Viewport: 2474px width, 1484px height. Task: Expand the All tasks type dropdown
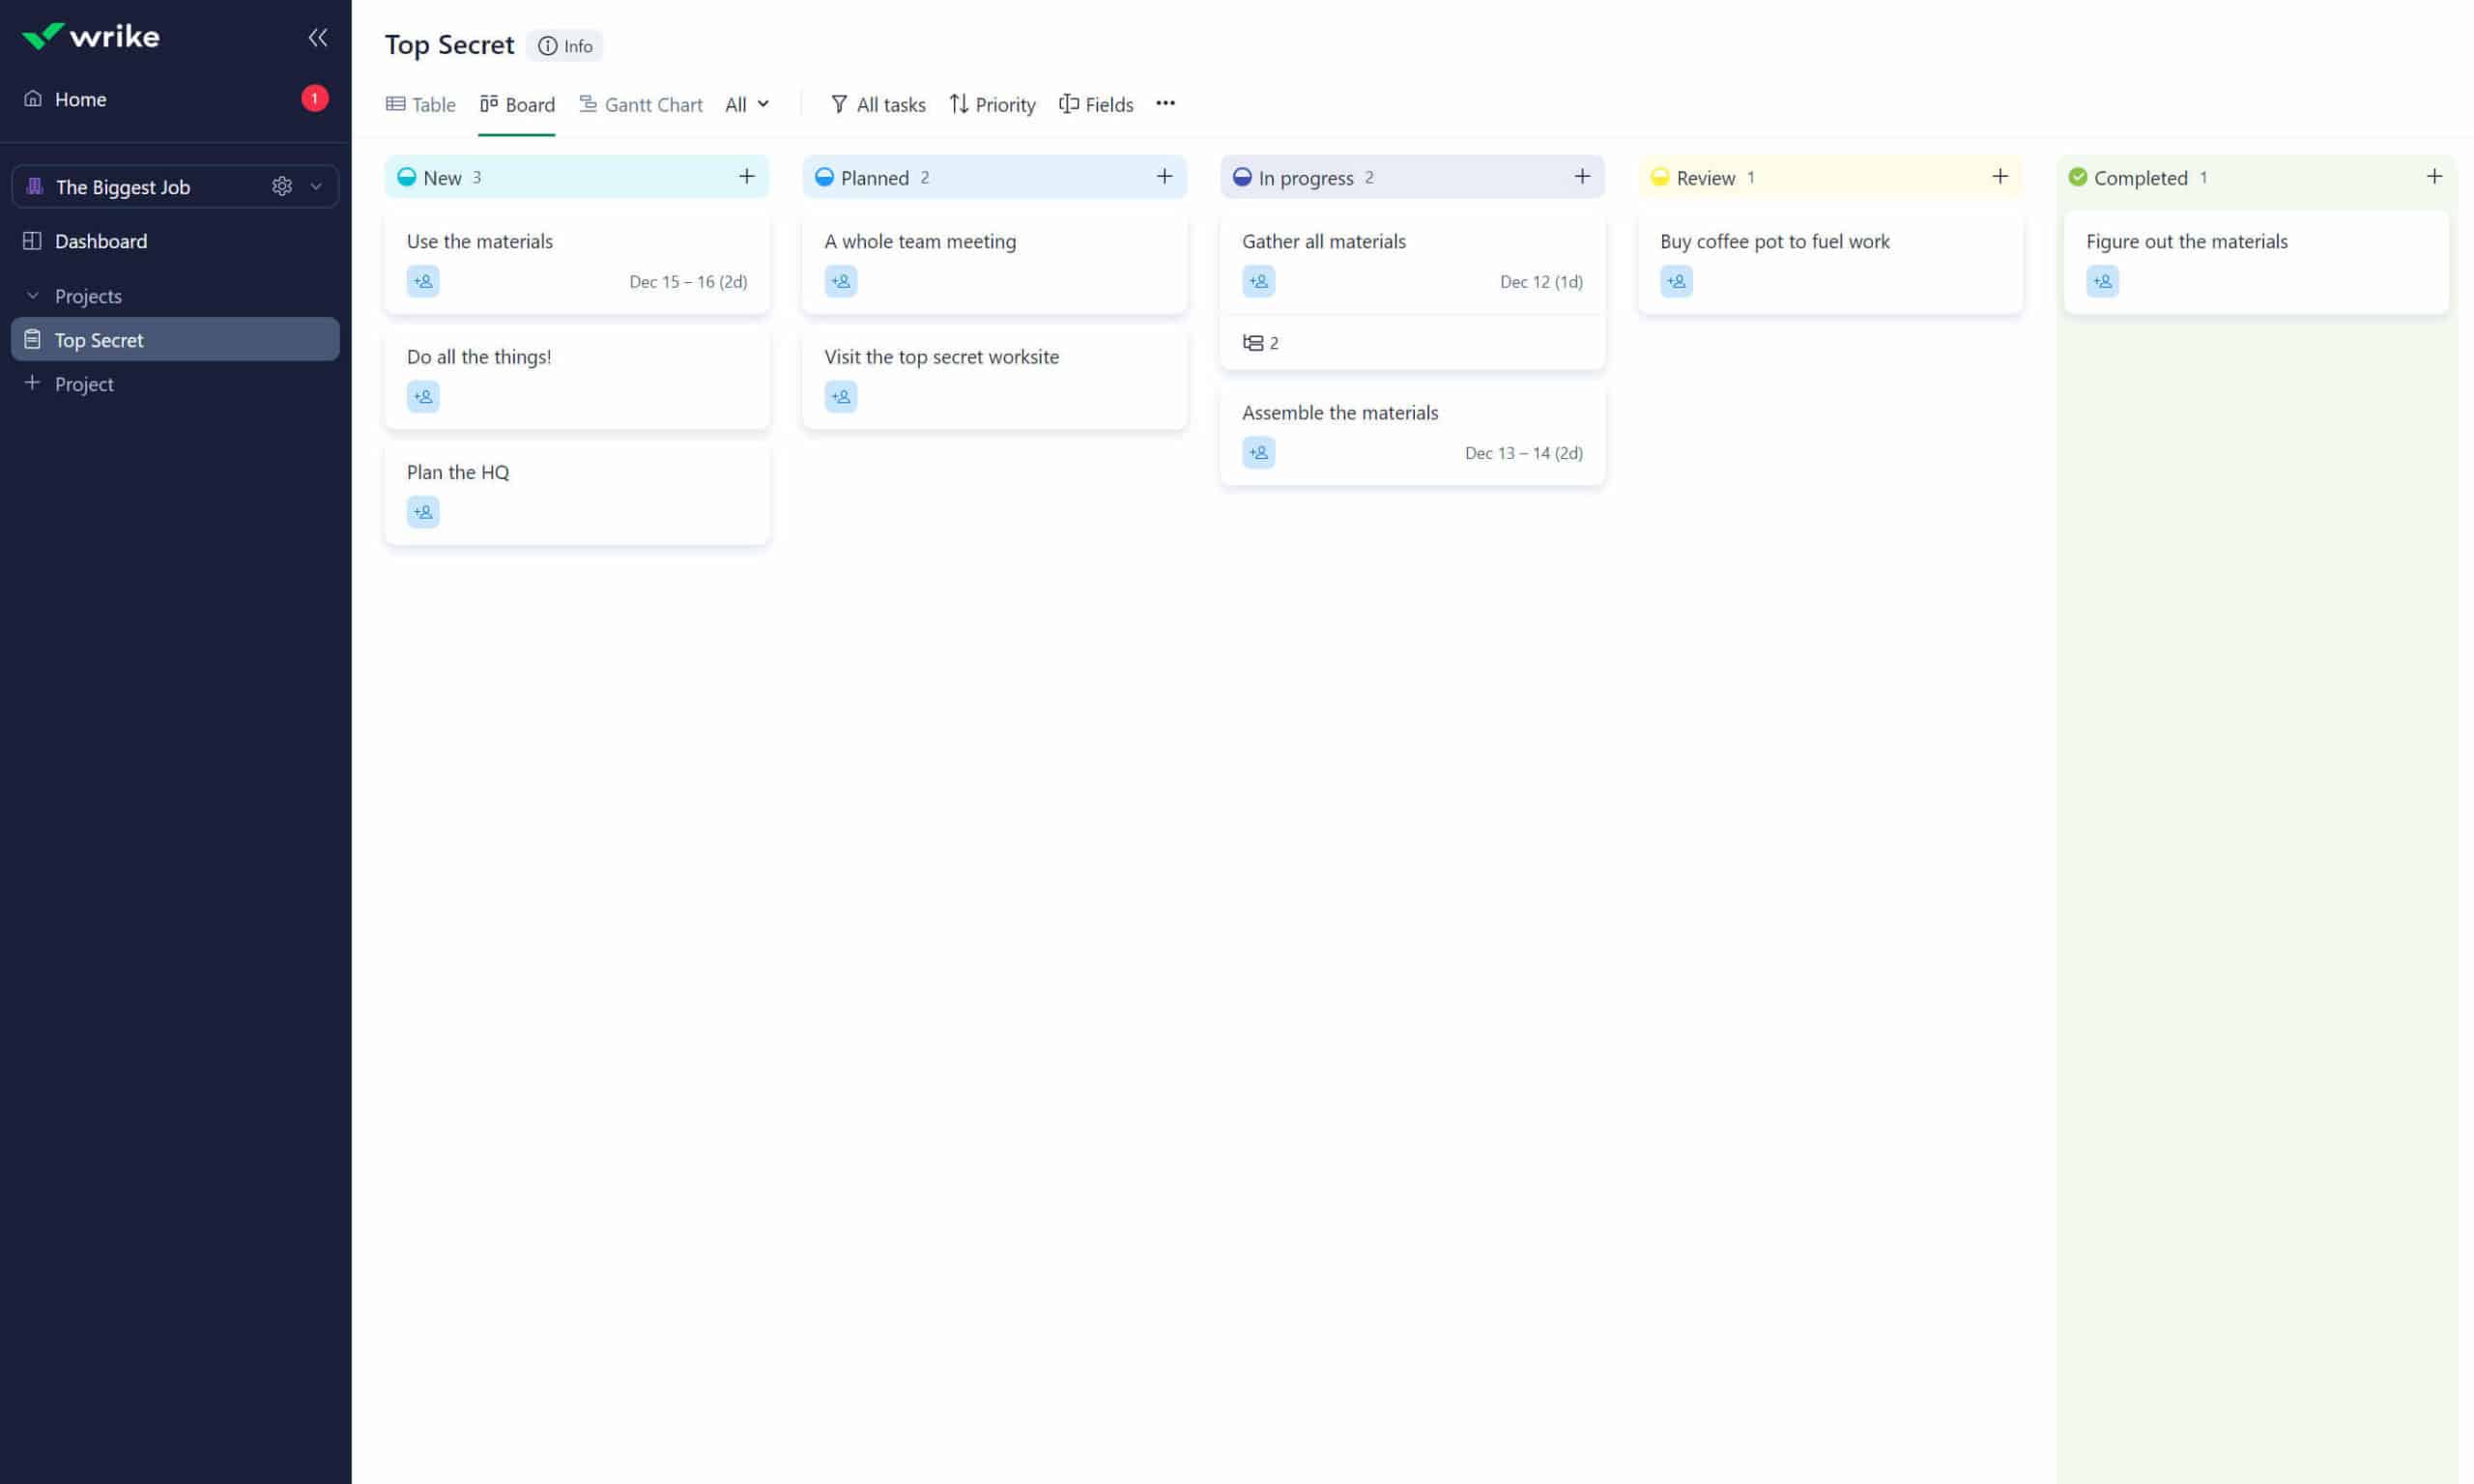click(746, 104)
